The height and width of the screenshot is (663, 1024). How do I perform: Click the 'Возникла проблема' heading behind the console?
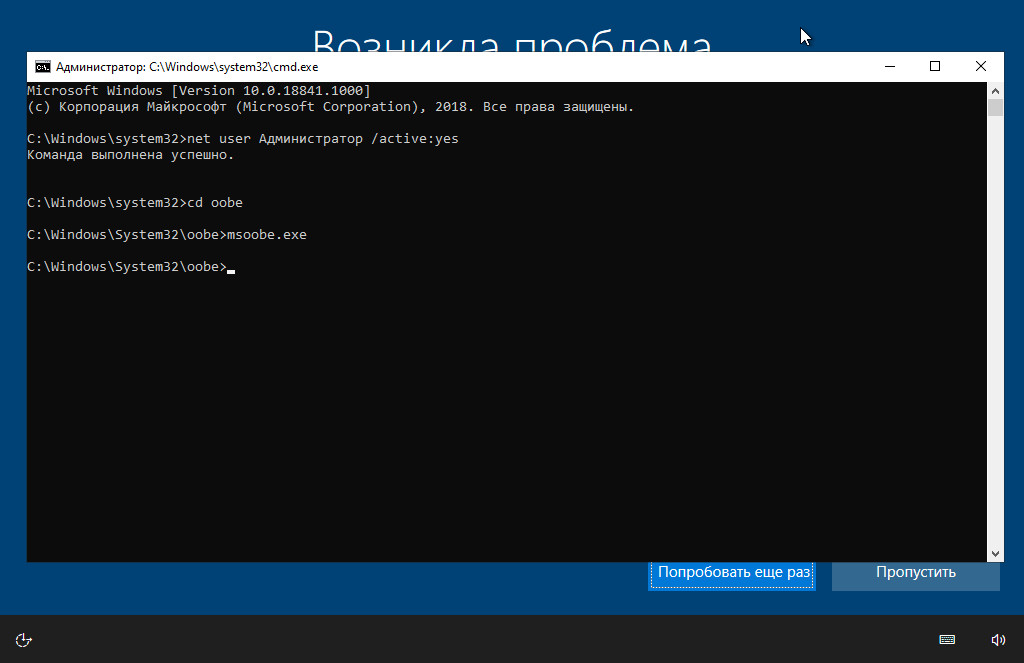(x=512, y=40)
